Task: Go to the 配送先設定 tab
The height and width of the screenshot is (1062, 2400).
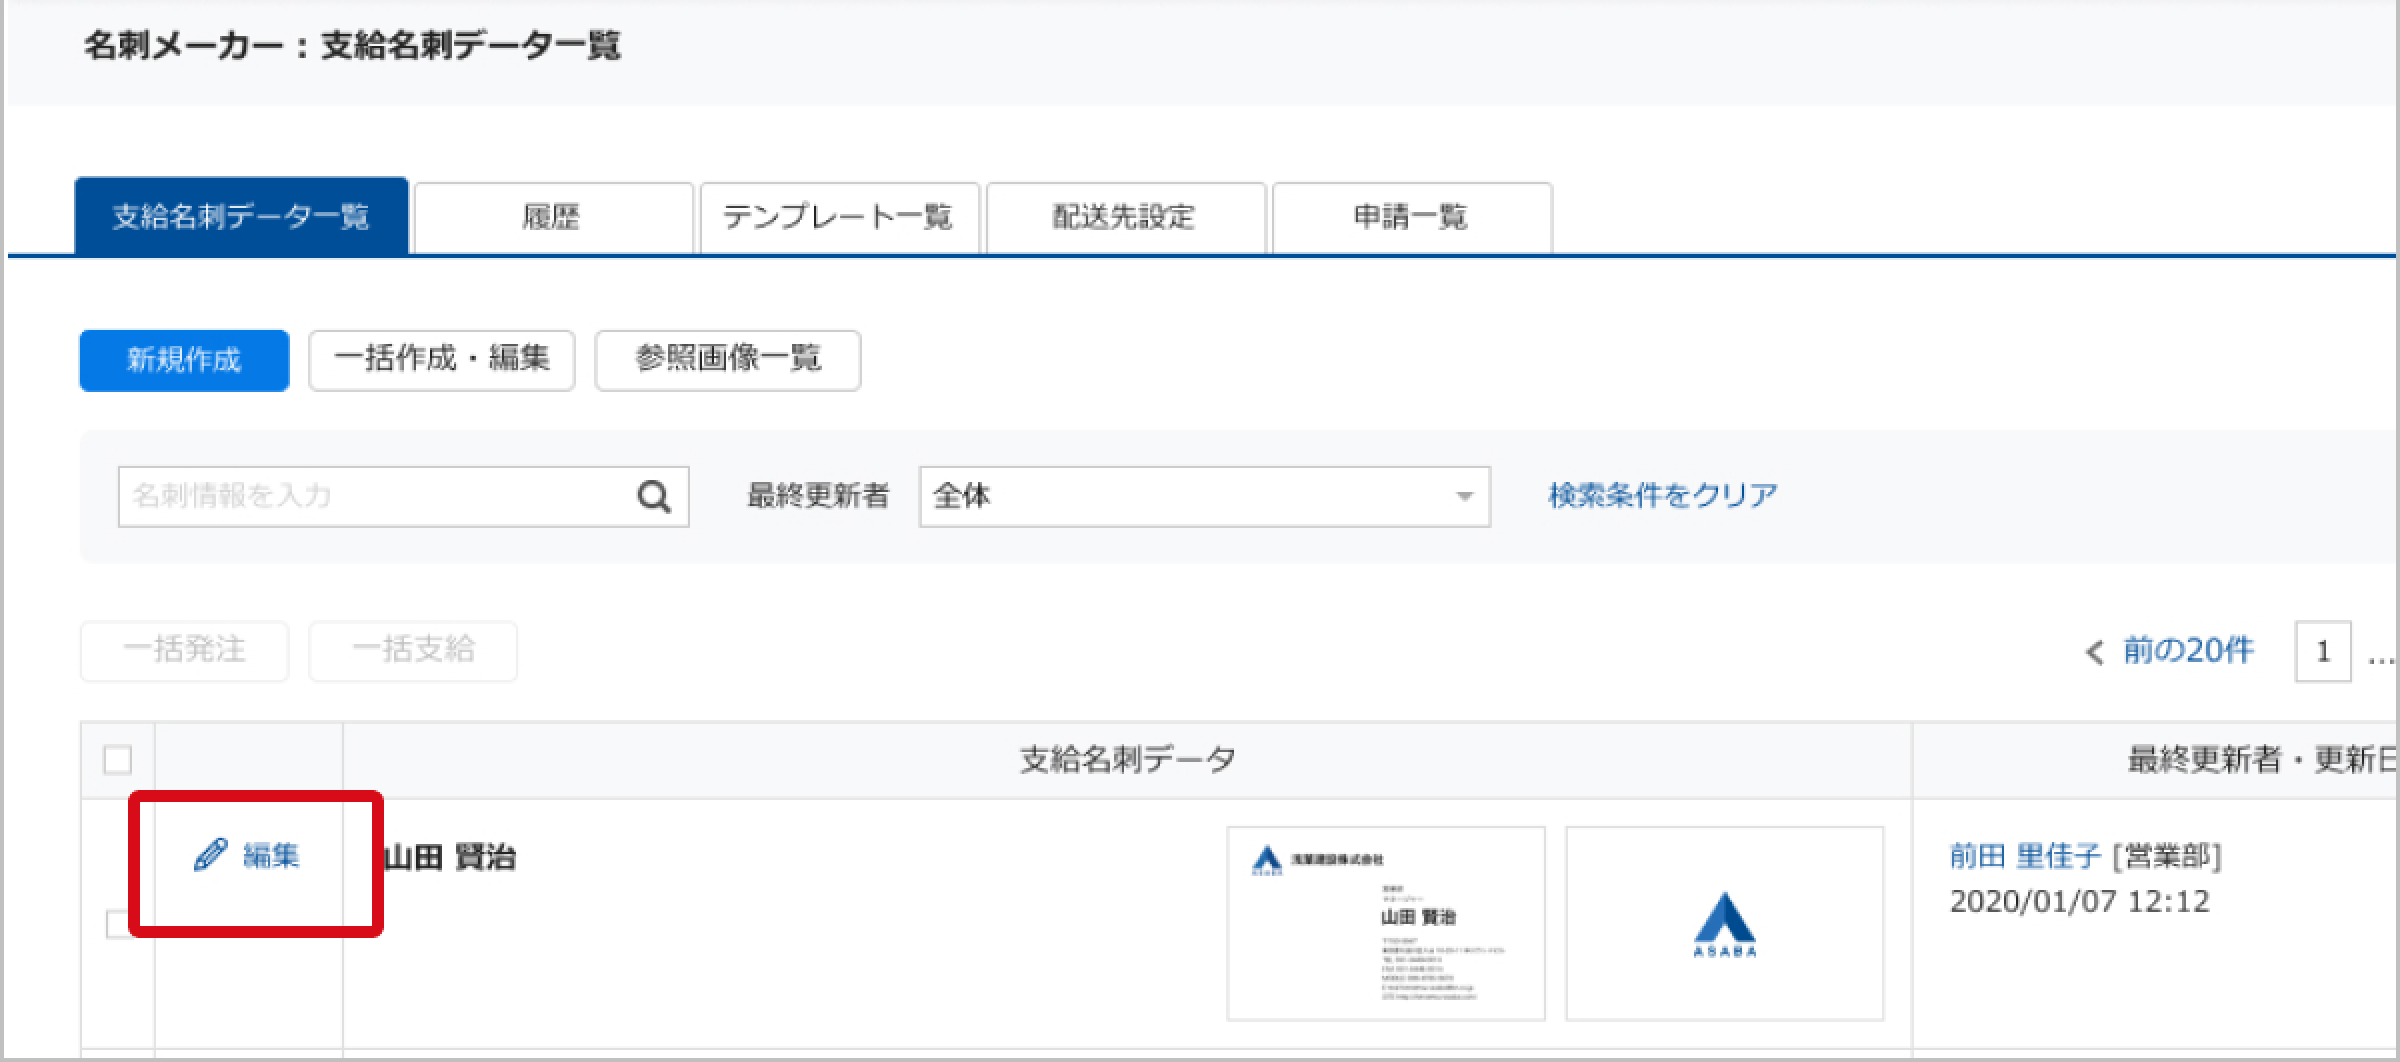Action: tap(1125, 217)
